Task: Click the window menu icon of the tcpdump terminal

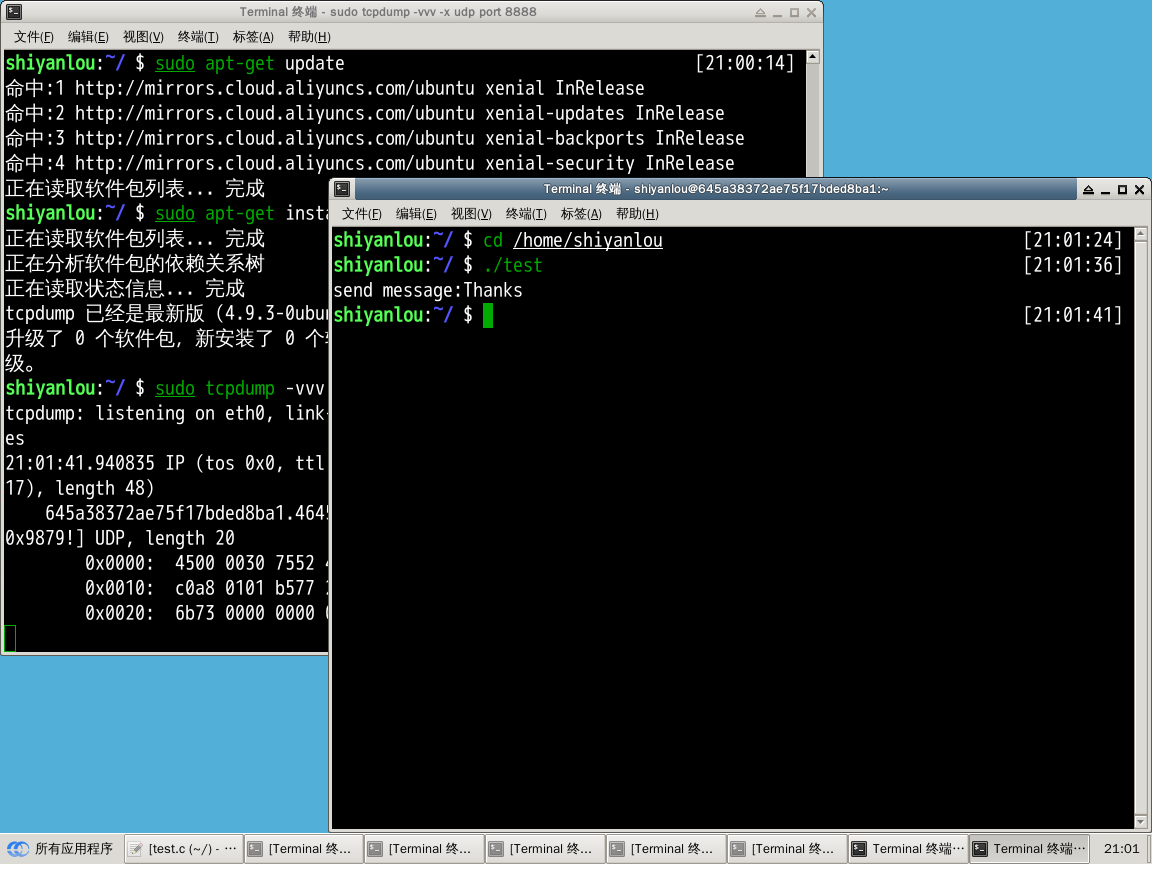Action: pyautogui.click(x=14, y=12)
